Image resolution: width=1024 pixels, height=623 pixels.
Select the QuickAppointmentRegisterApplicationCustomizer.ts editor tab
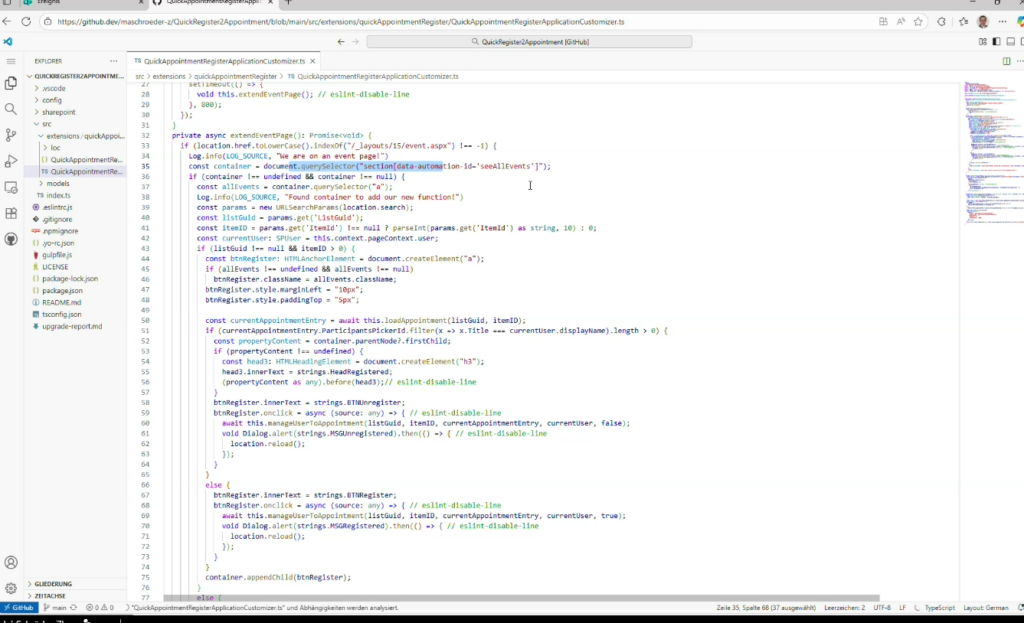225,61
